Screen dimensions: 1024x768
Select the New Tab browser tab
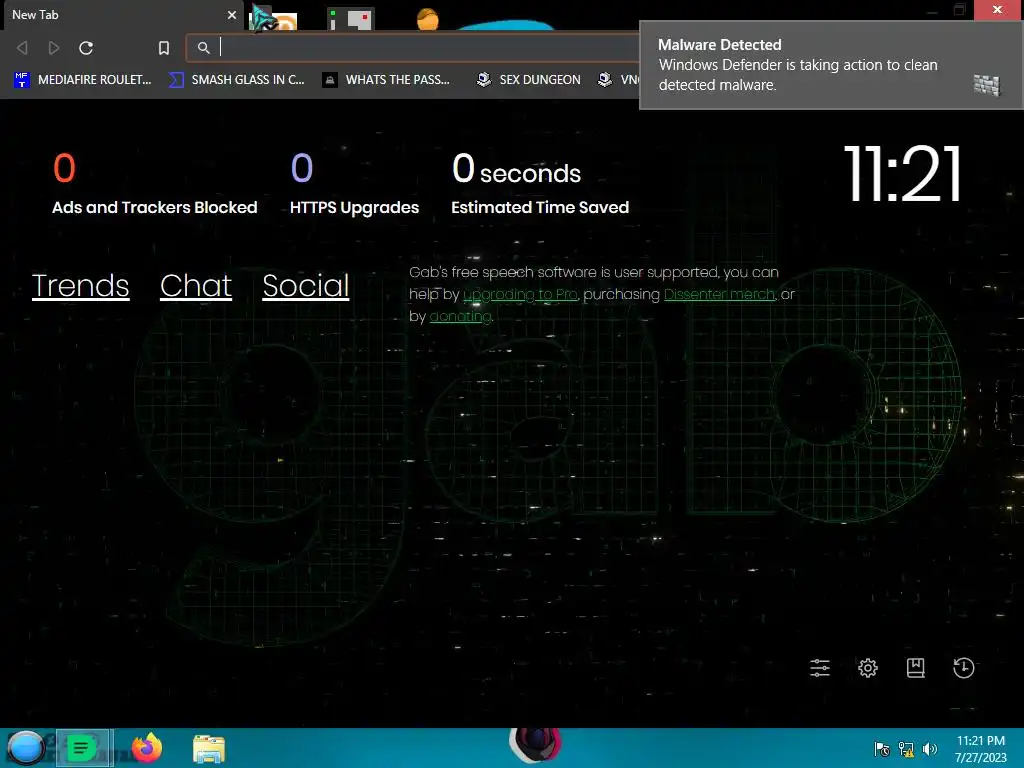click(x=121, y=14)
